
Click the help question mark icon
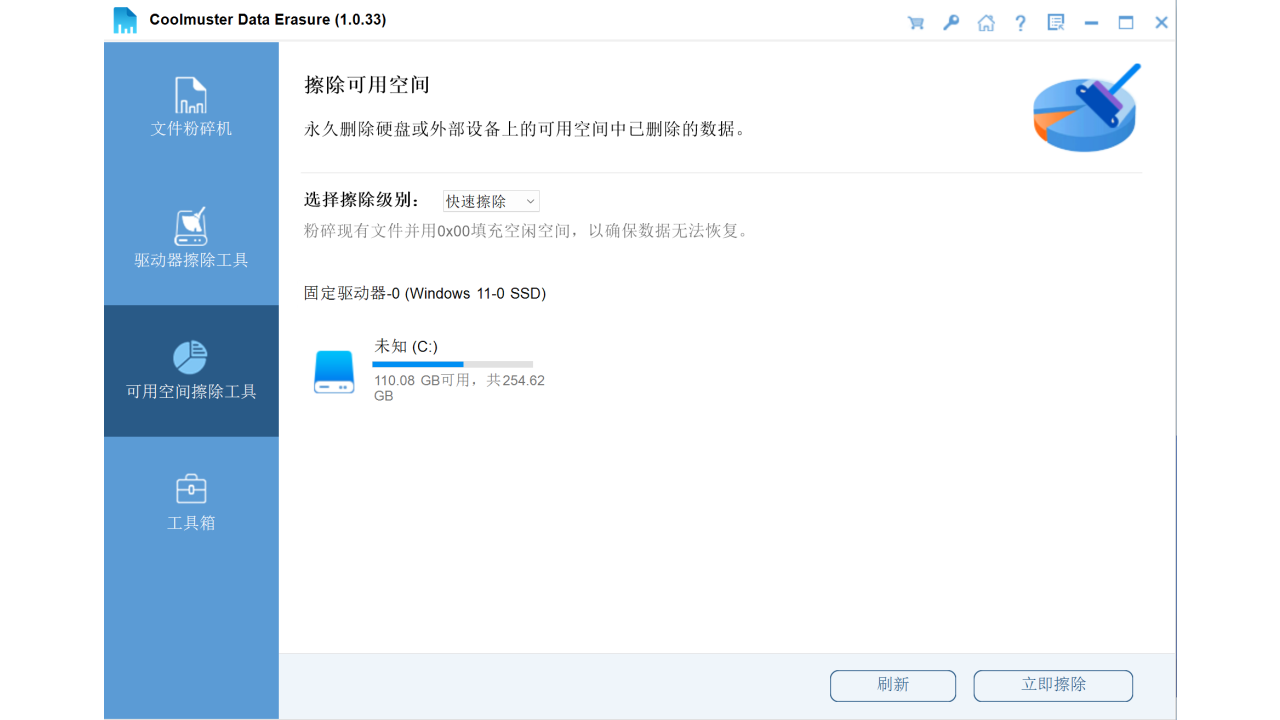(1020, 22)
